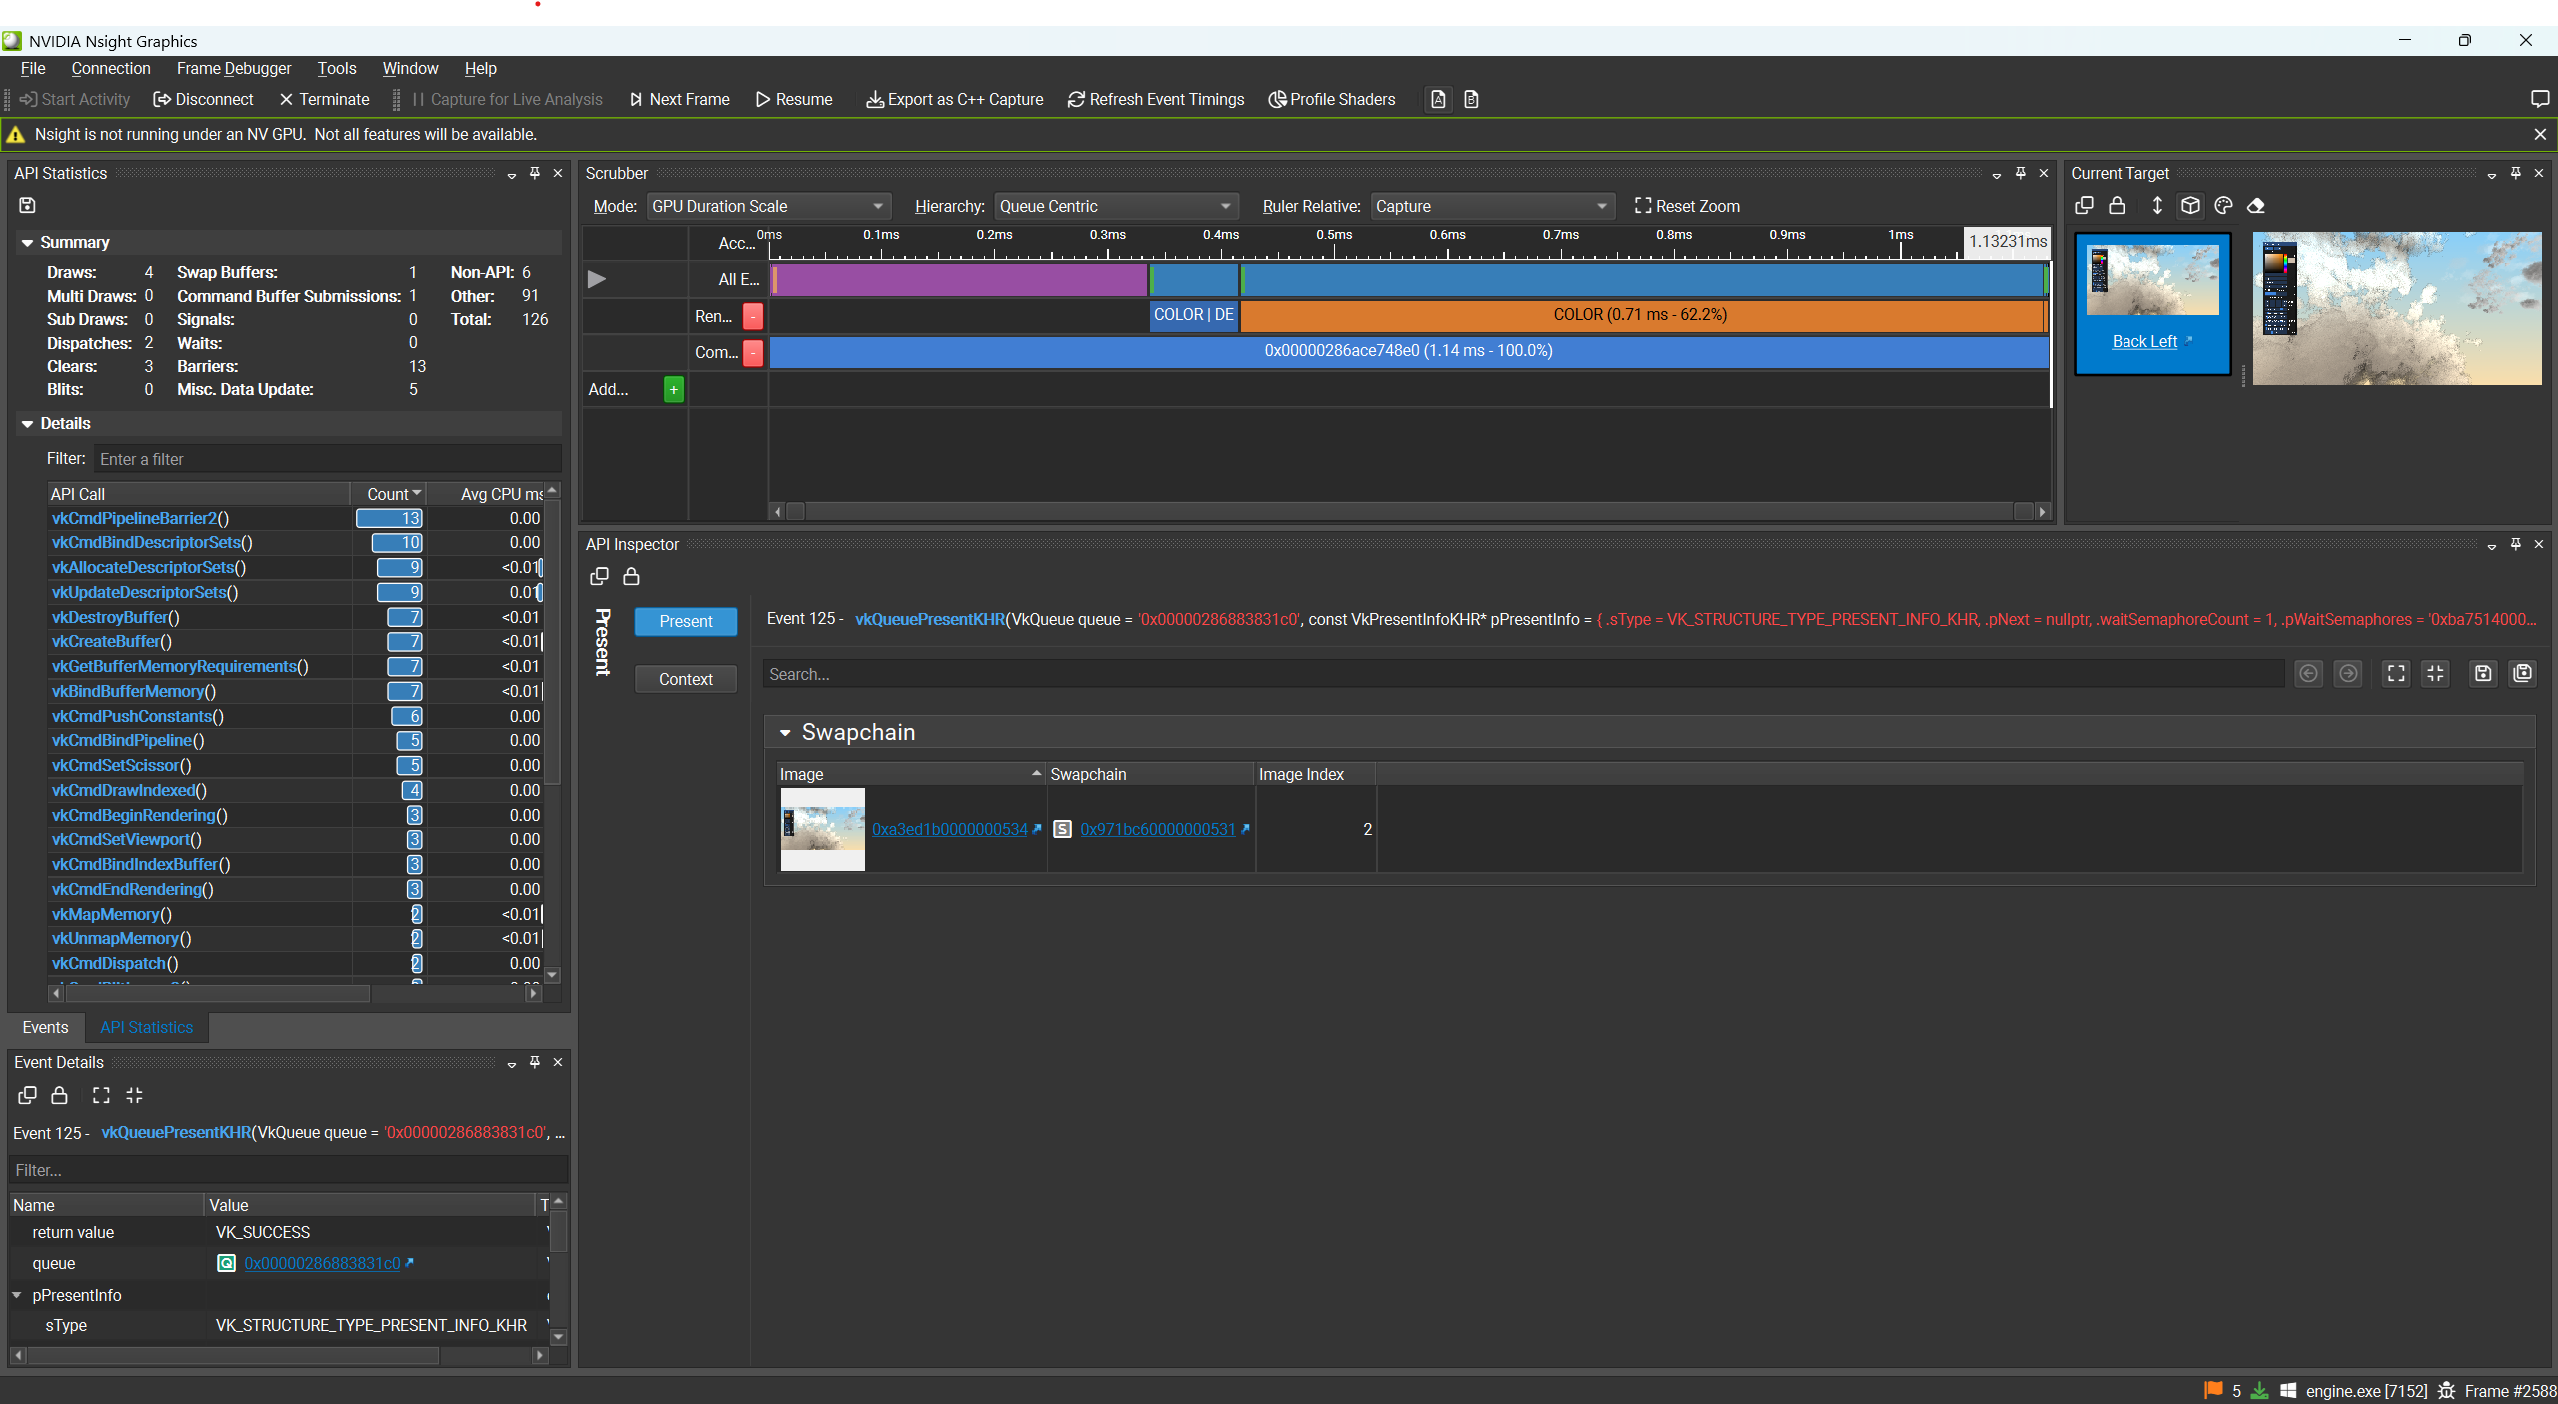Image resolution: width=2558 pixels, height=1404 pixels.
Task: Collapse the Swapchain section
Action: tap(785, 733)
